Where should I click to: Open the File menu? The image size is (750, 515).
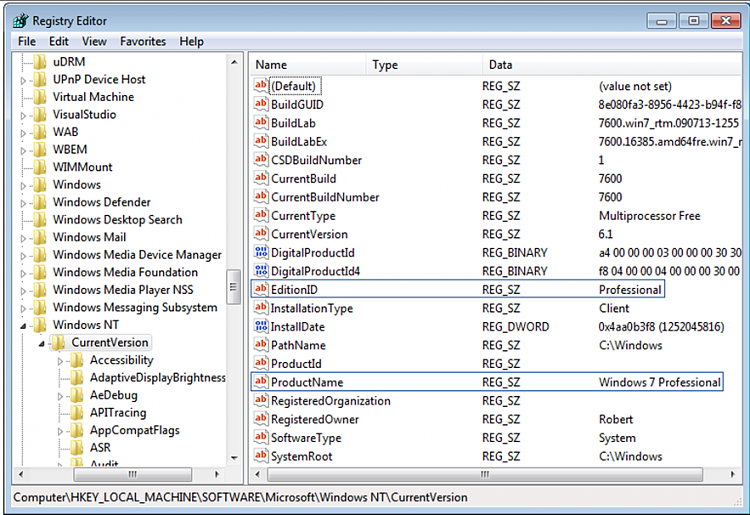pos(27,42)
